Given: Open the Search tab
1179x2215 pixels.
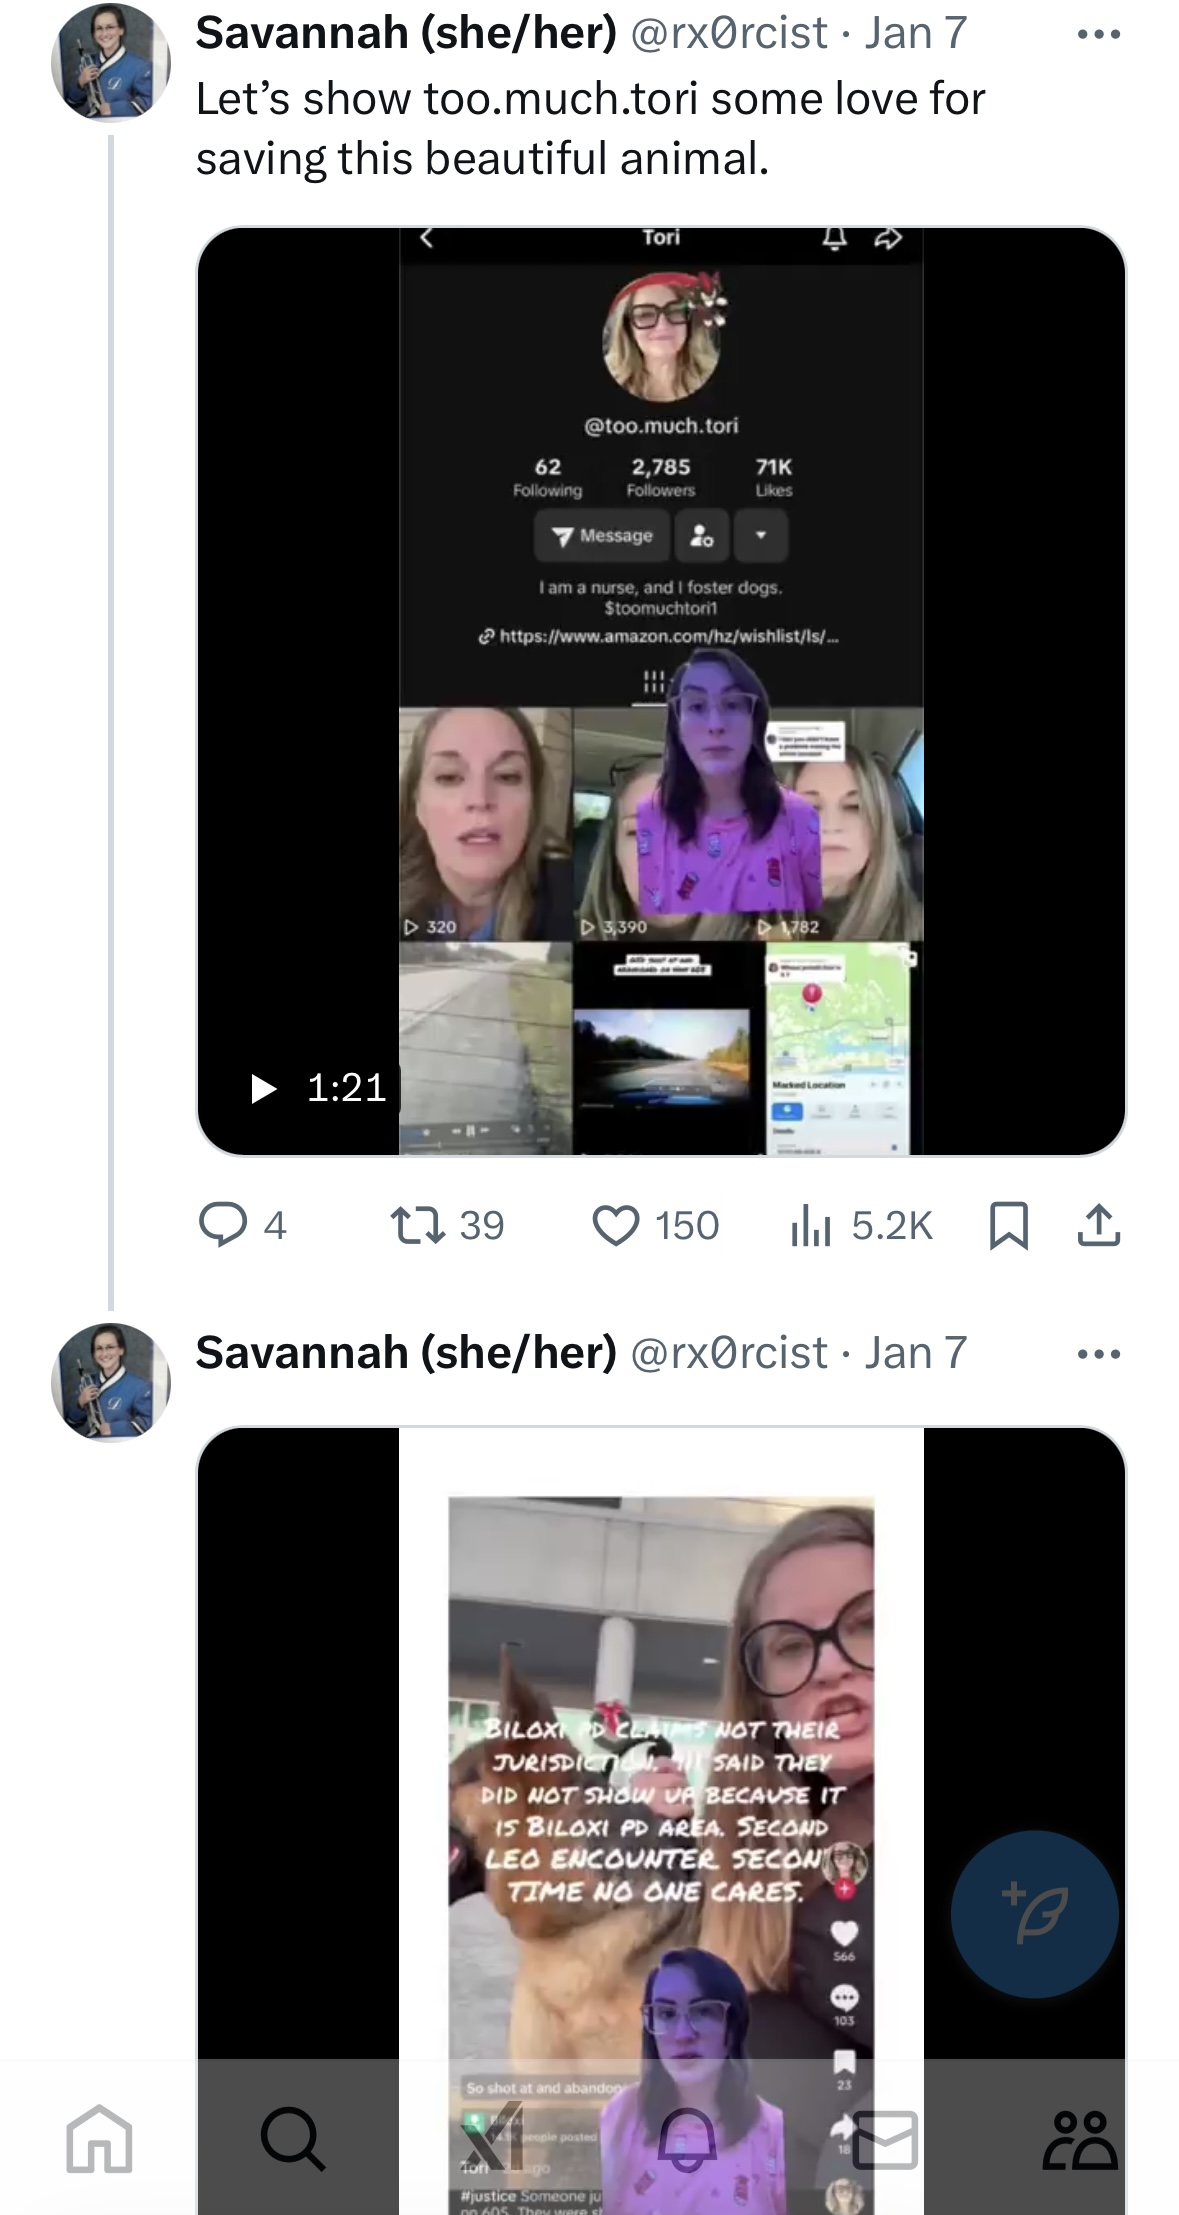Looking at the screenshot, I should click(293, 2139).
